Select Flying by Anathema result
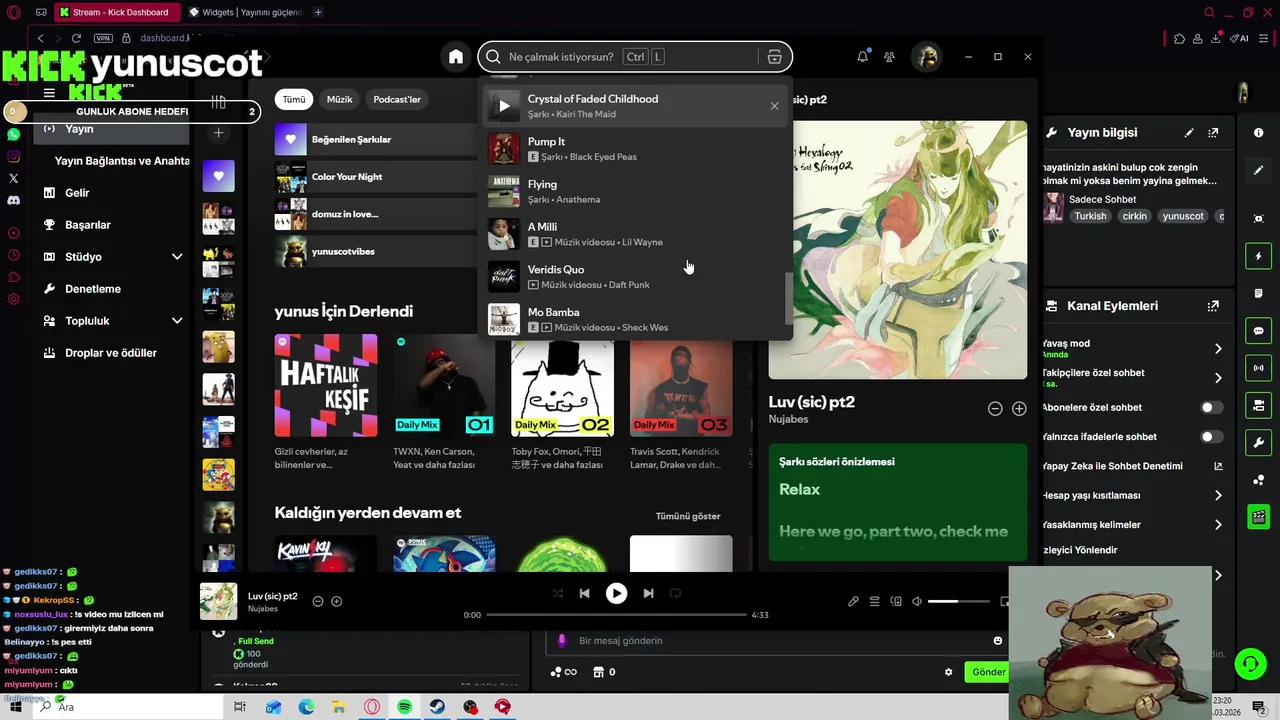This screenshot has width=1280, height=720. pos(635,191)
